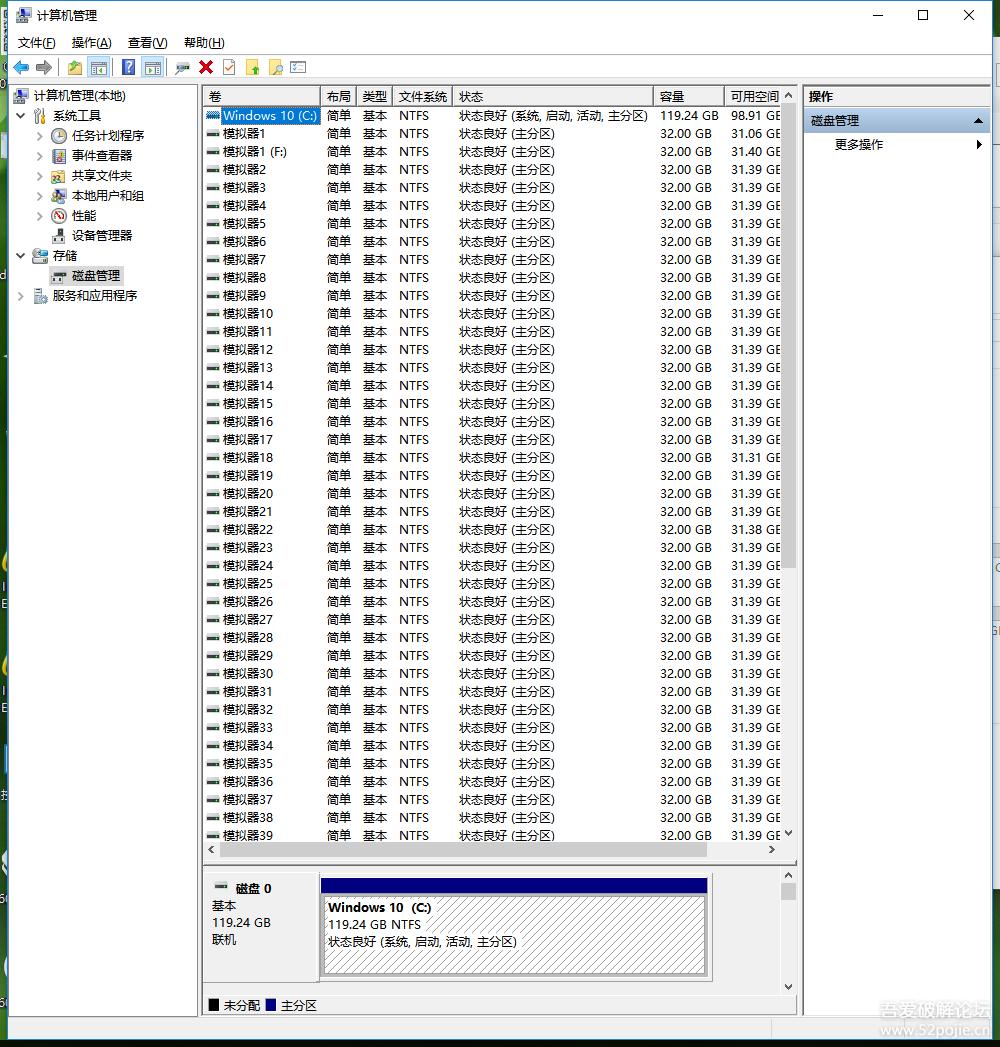Click the last settings list toolbar icon
This screenshot has height=1047, width=1000.
[x=298, y=67]
